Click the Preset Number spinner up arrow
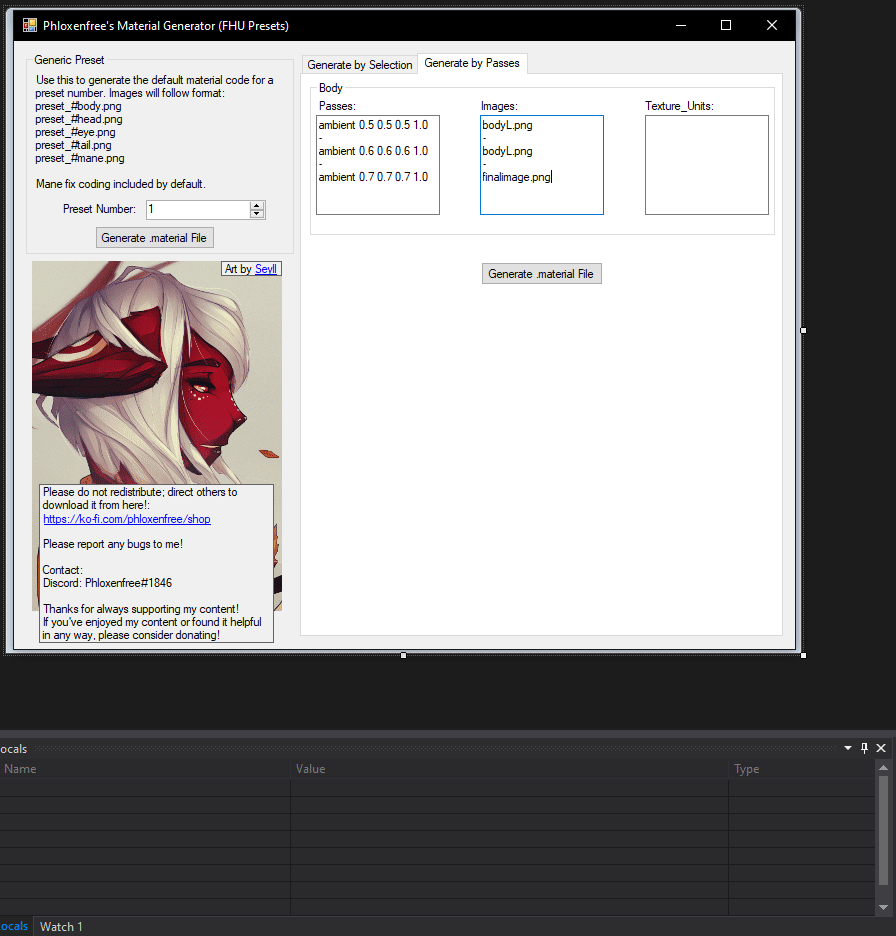 pyautogui.click(x=257, y=204)
